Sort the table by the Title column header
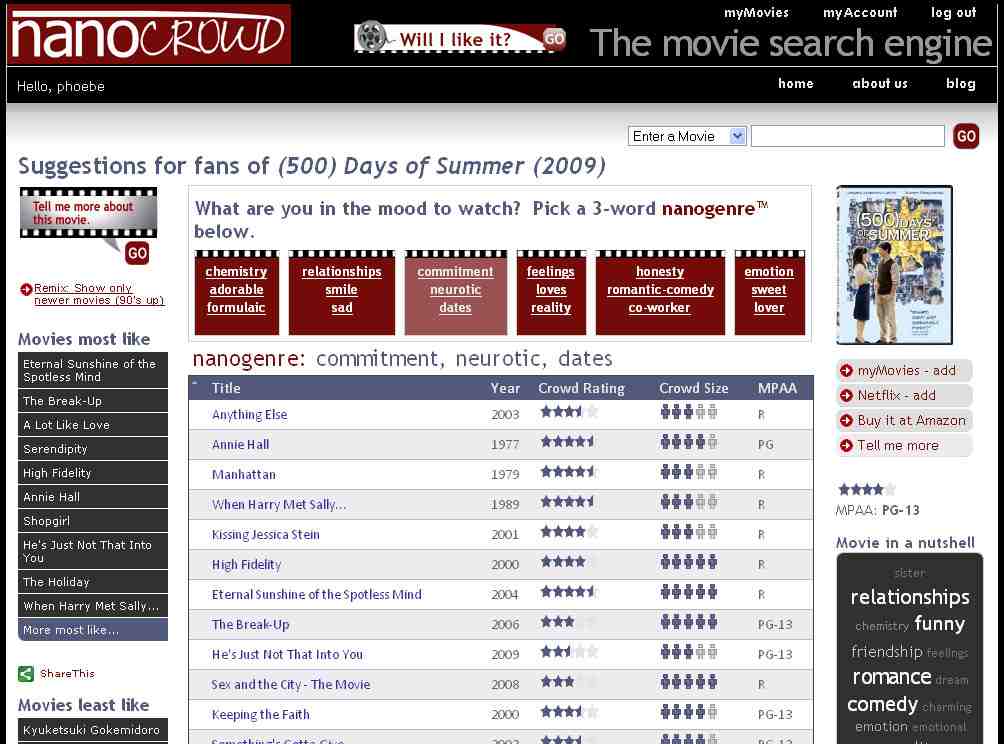This screenshot has height=744, width=1004. pos(226,388)
